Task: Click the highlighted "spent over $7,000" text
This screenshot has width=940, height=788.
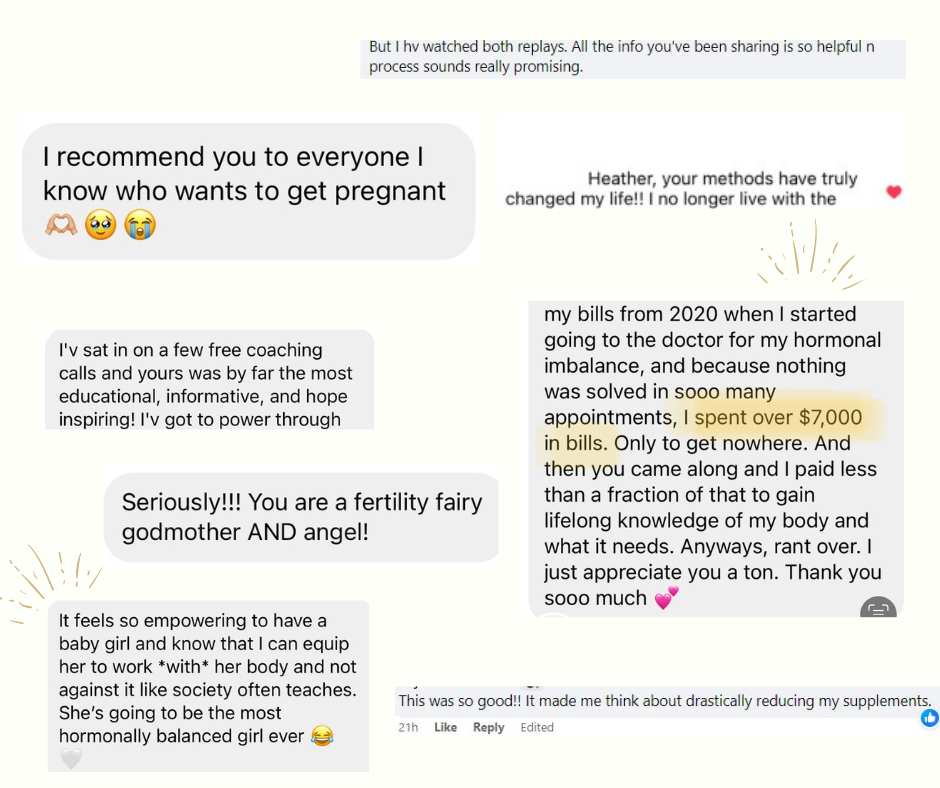Action: click(777, 417)
